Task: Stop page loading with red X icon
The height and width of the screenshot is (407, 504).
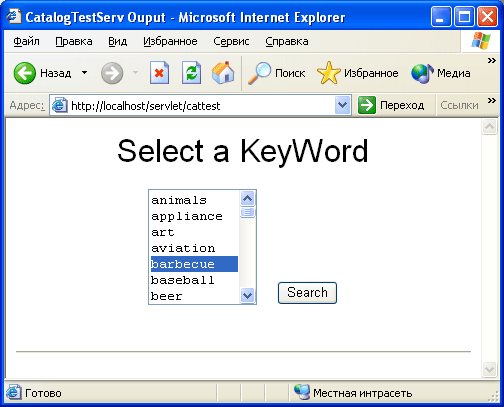Action: click(x=159, y=73)
